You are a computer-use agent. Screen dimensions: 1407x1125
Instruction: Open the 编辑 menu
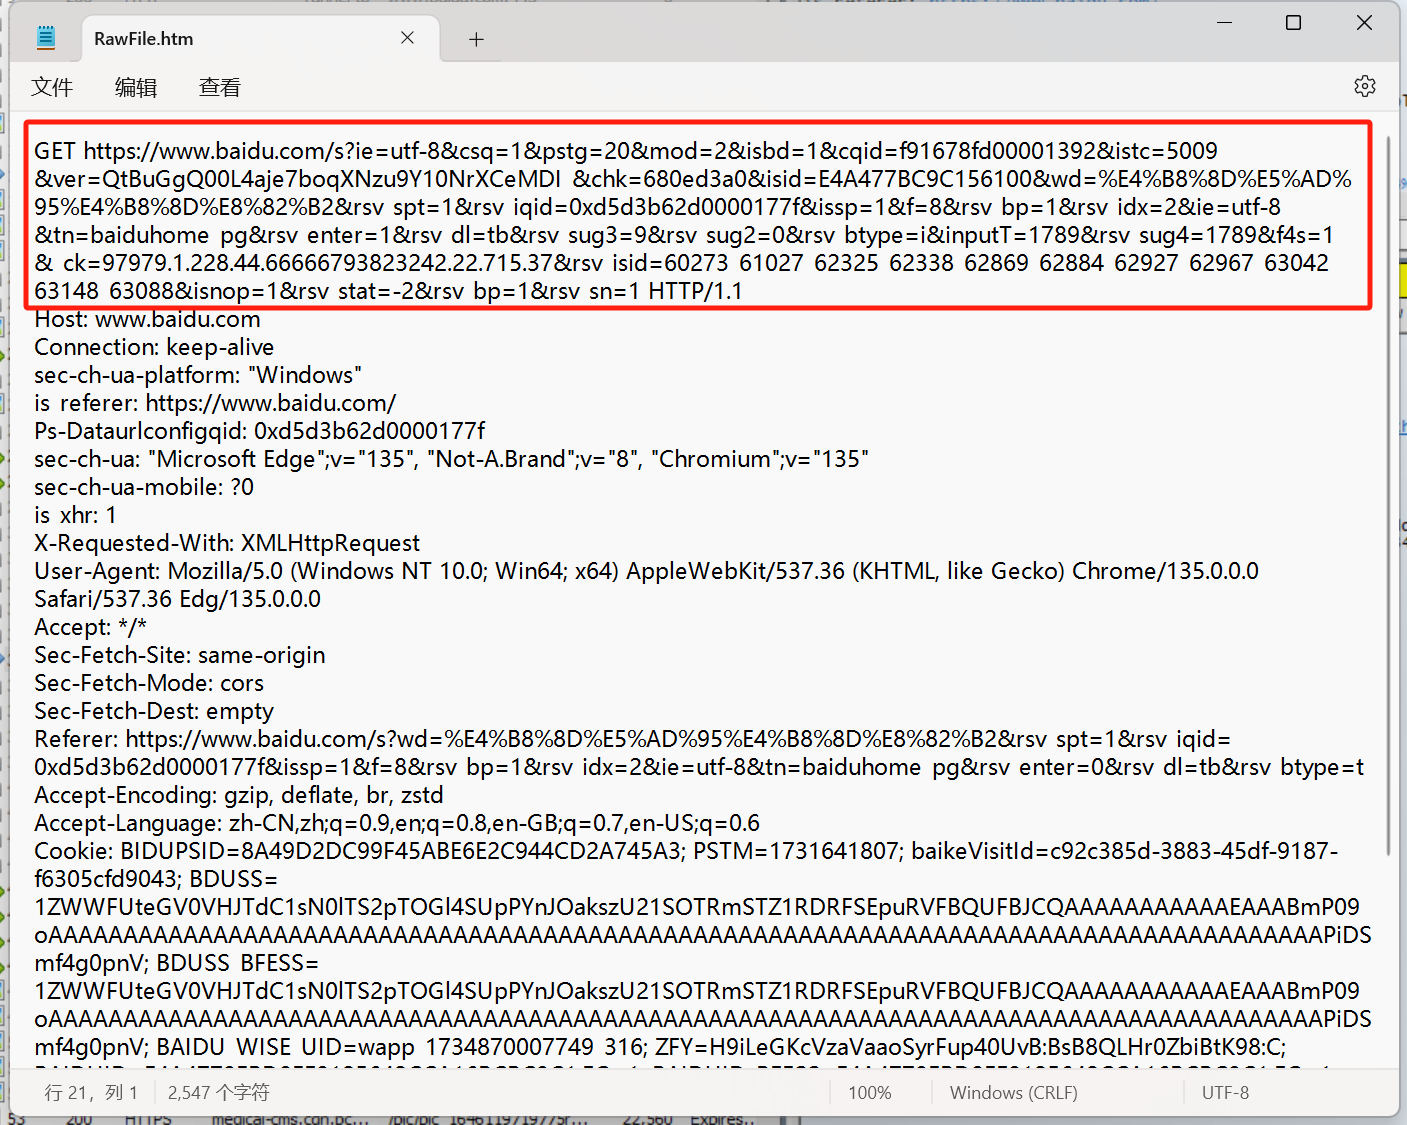tap(136, 87)
